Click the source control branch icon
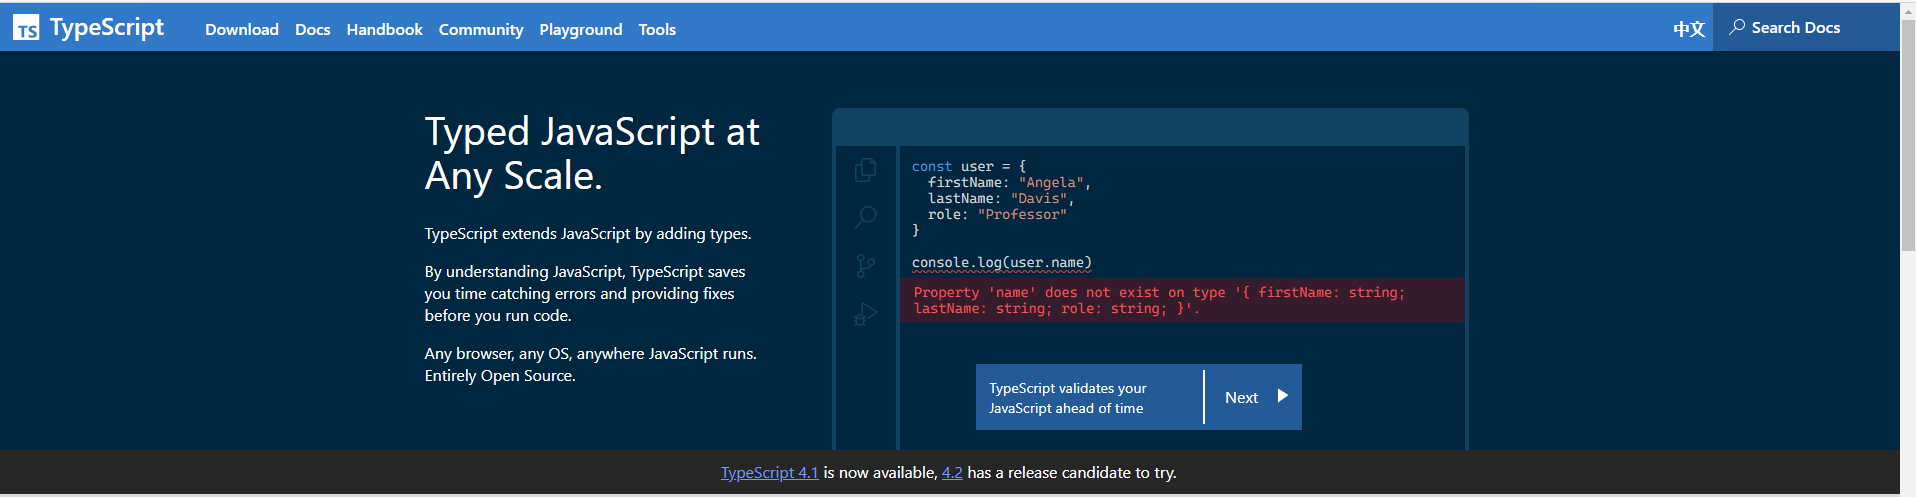Viewport: 1916px width, 497px height. (866, 266)
